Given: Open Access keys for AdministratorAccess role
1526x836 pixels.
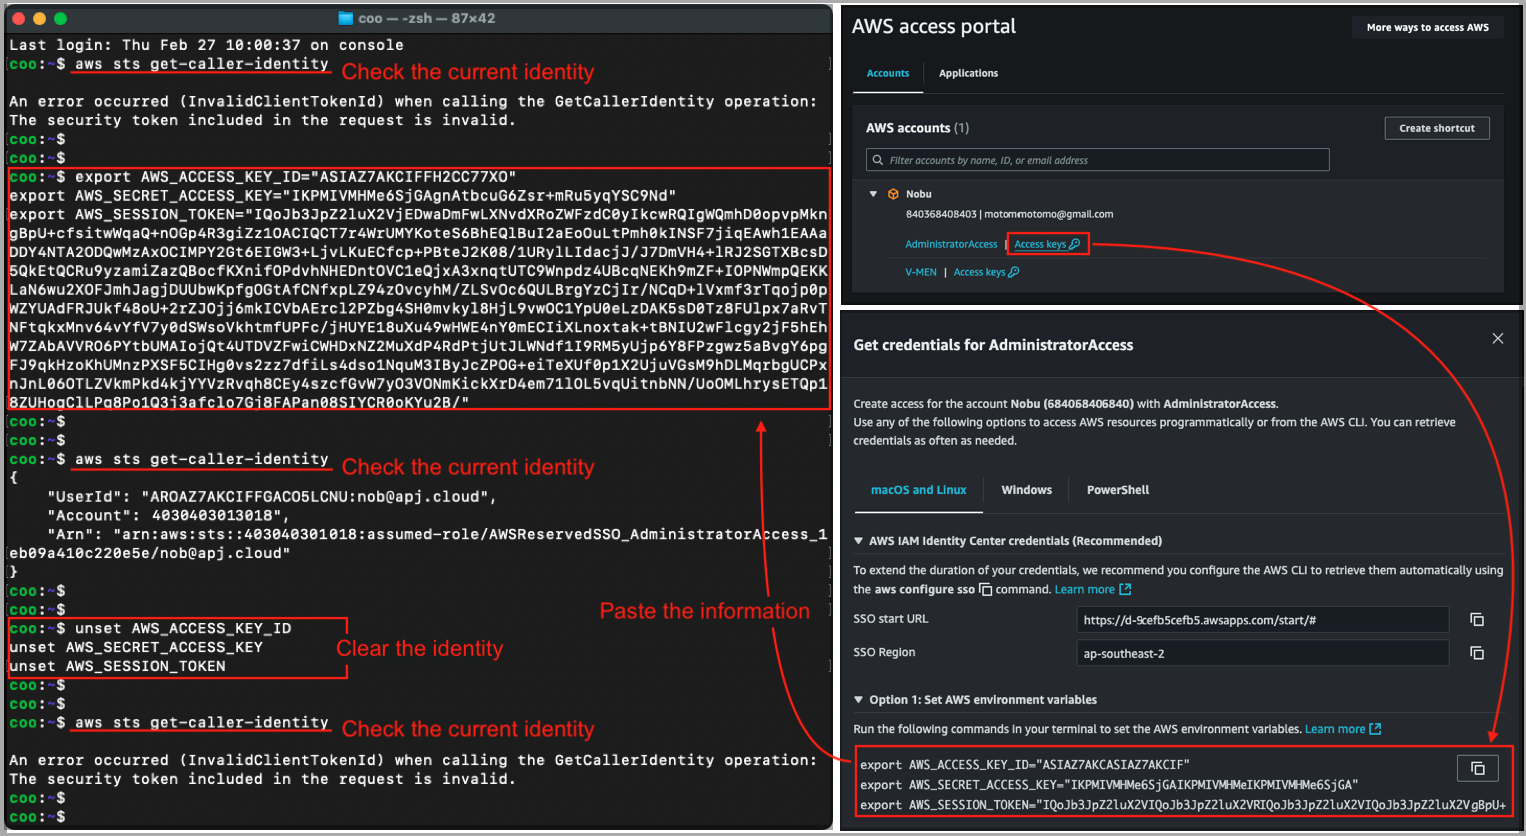Looking at the screenshot, I should [x=1046, y=244].
